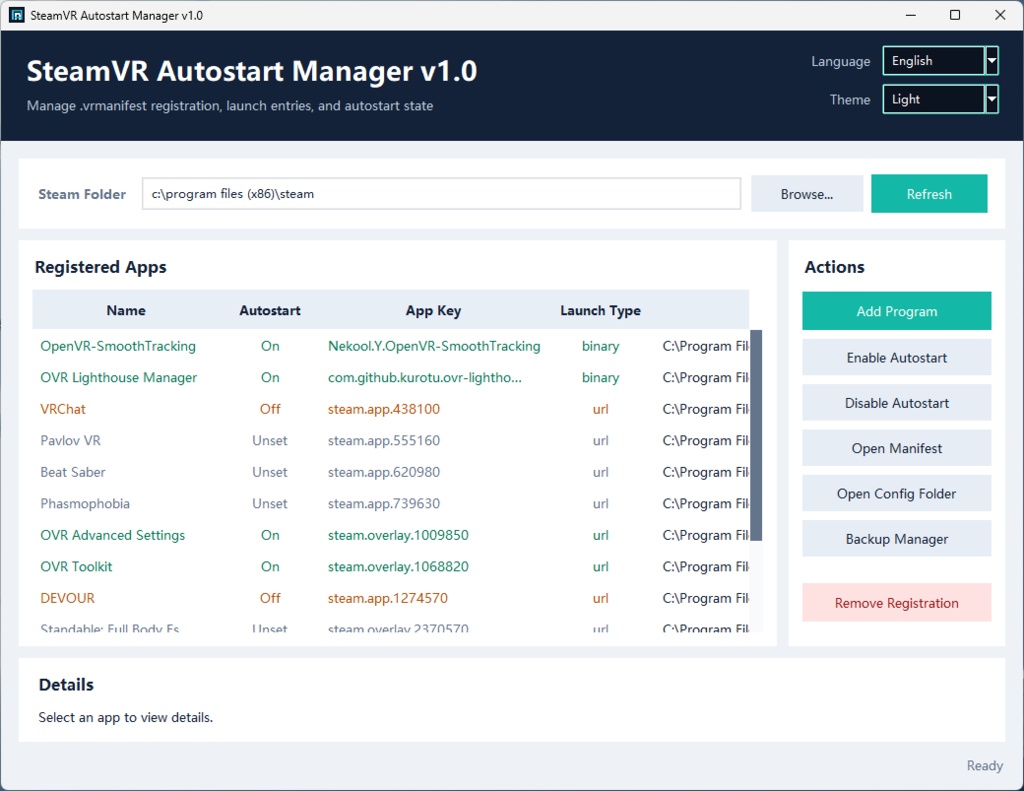
Task: Click the Unset autostart value for Beat Saber
Action: [x=270, y=472]
